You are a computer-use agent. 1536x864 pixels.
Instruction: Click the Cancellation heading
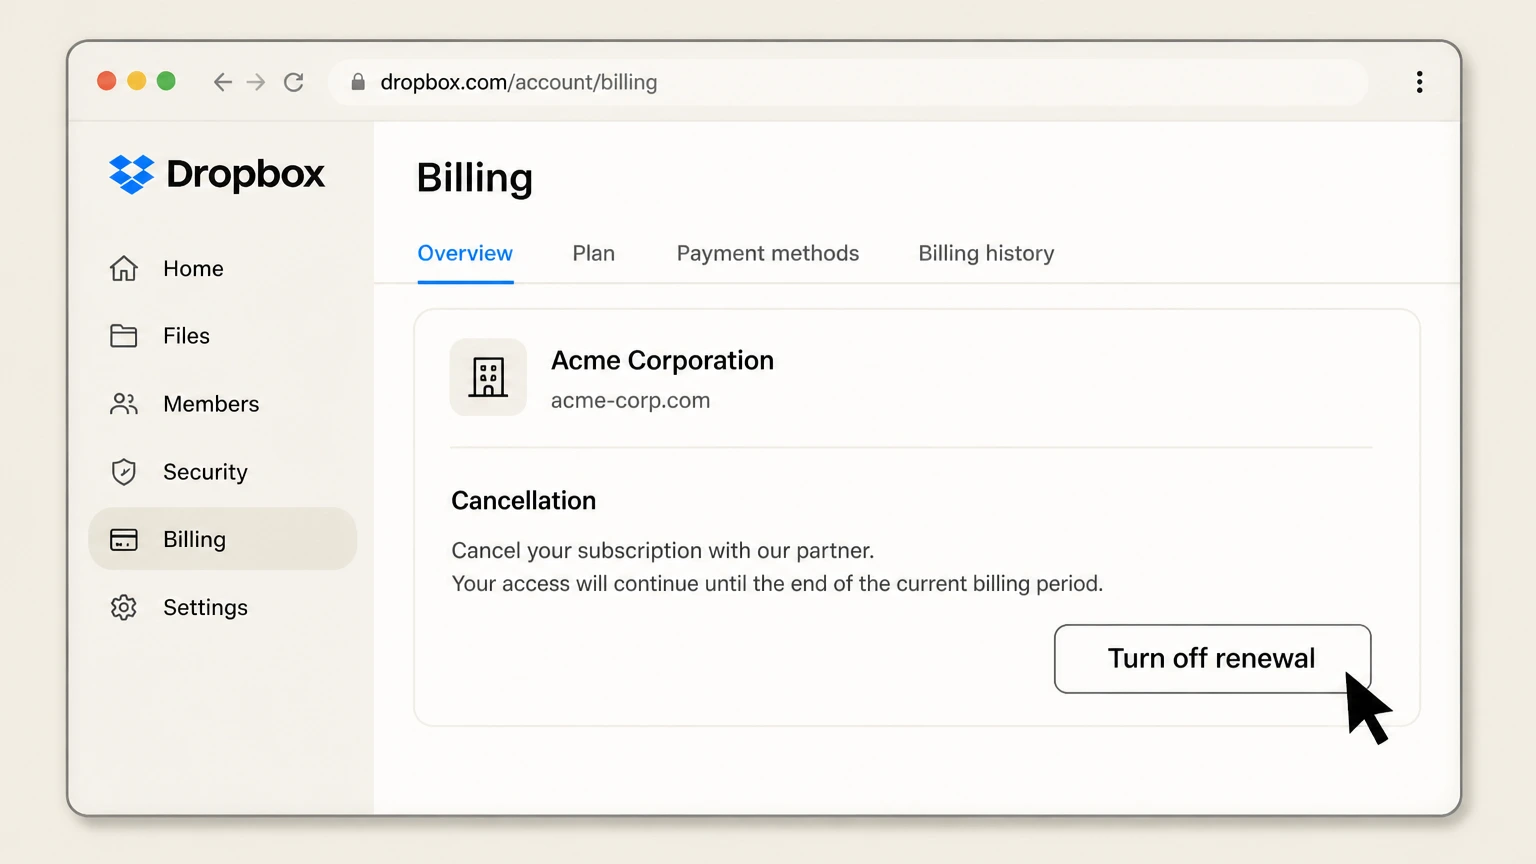[x=523, y=500]
